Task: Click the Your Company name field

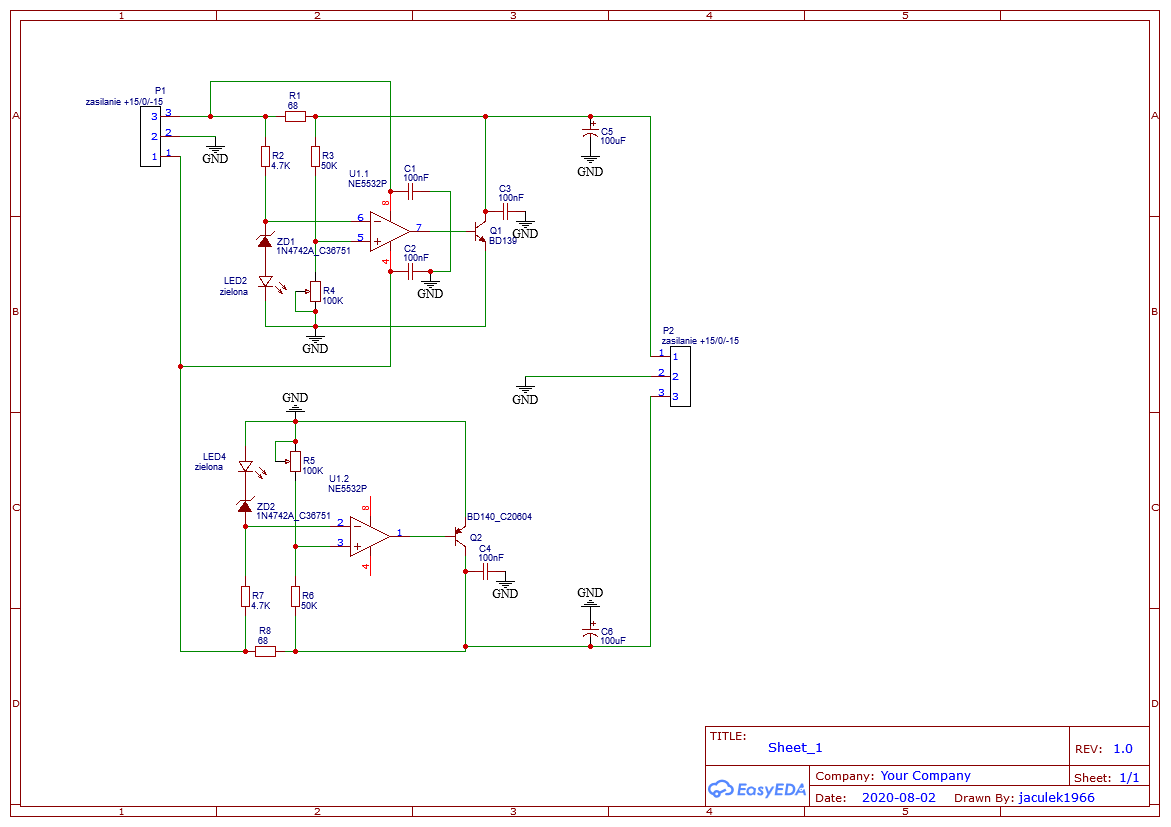Action: pos(925,775)
